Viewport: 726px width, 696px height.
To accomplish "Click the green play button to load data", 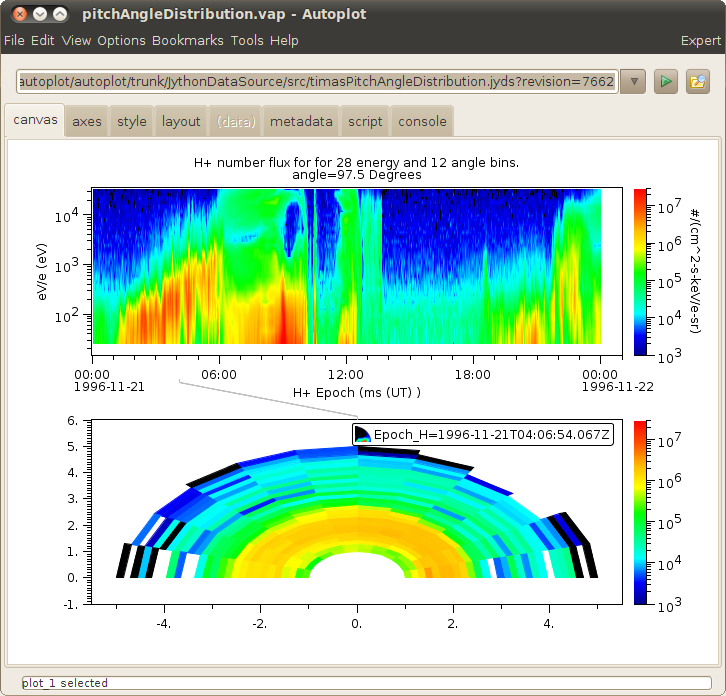I will pos(666,81).
